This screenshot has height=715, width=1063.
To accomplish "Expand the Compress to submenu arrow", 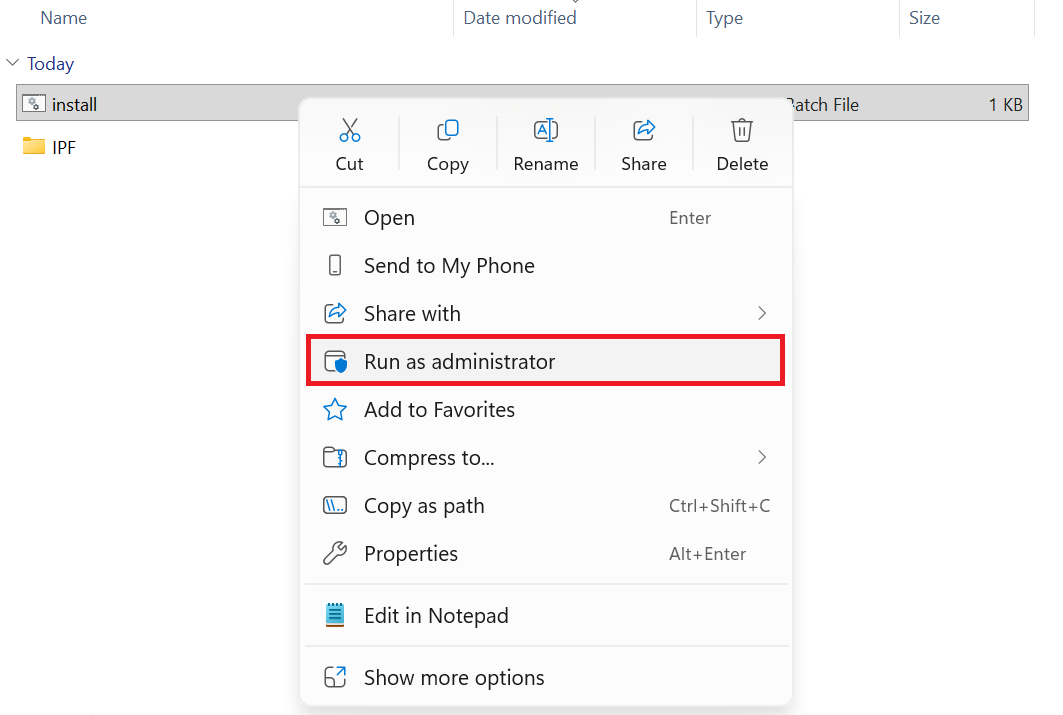I will click(x=762, y=457).
